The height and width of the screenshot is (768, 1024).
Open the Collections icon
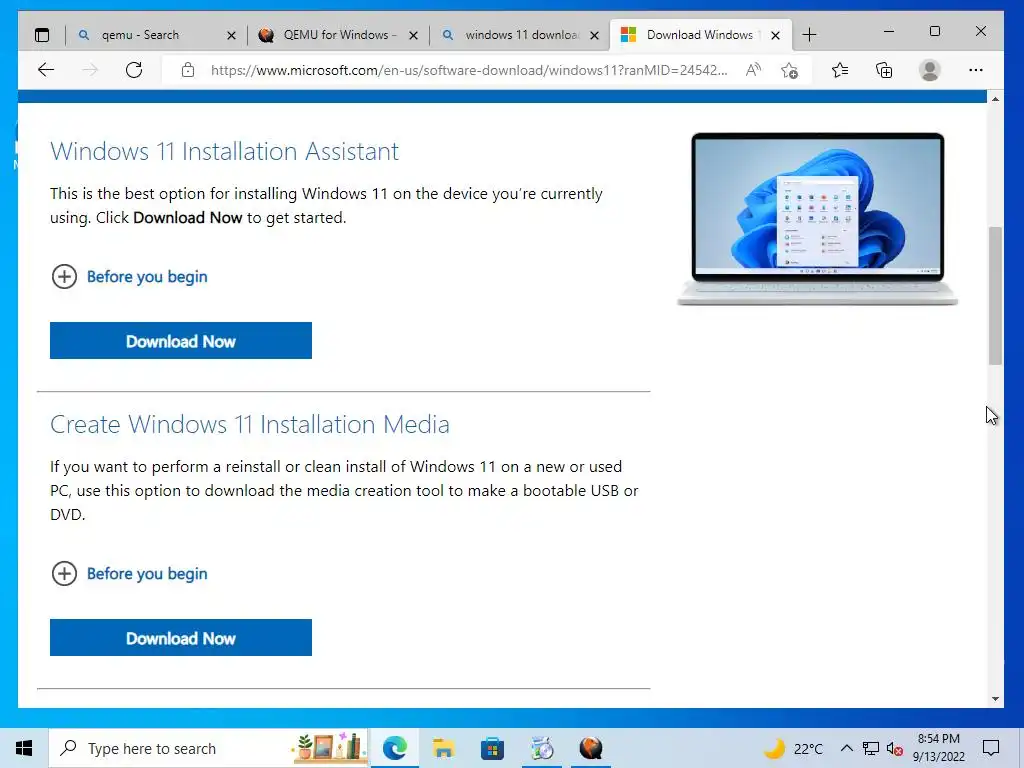884,70
